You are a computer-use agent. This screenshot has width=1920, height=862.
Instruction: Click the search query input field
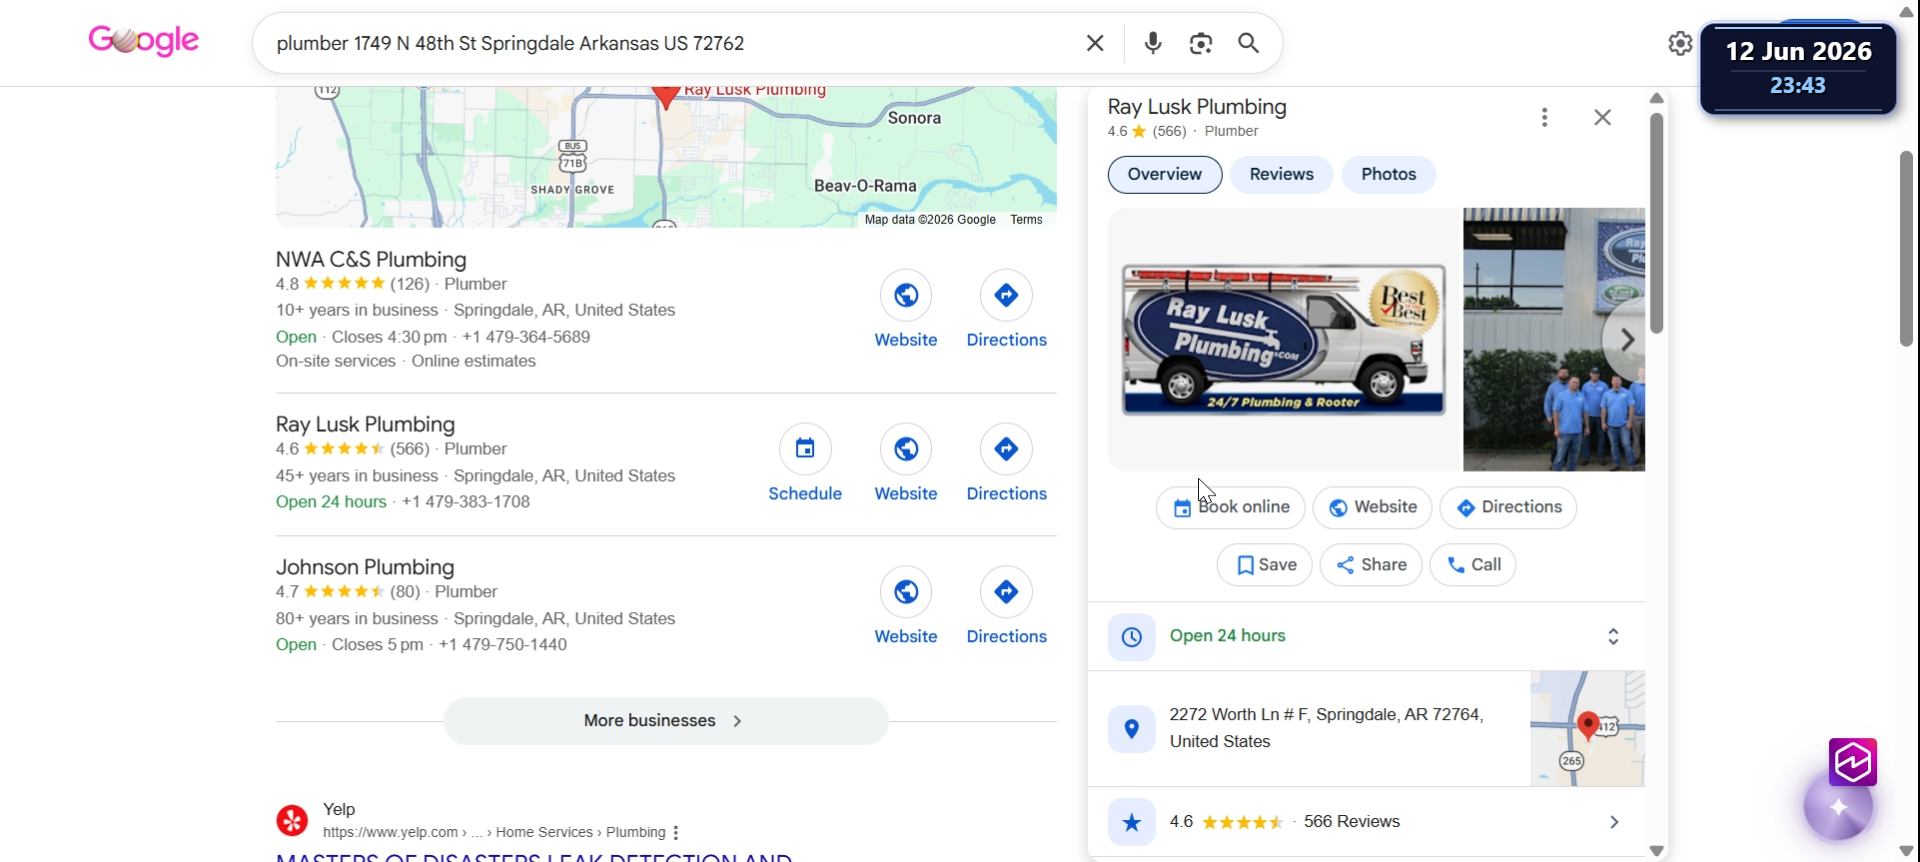click(x=670, y=43)
